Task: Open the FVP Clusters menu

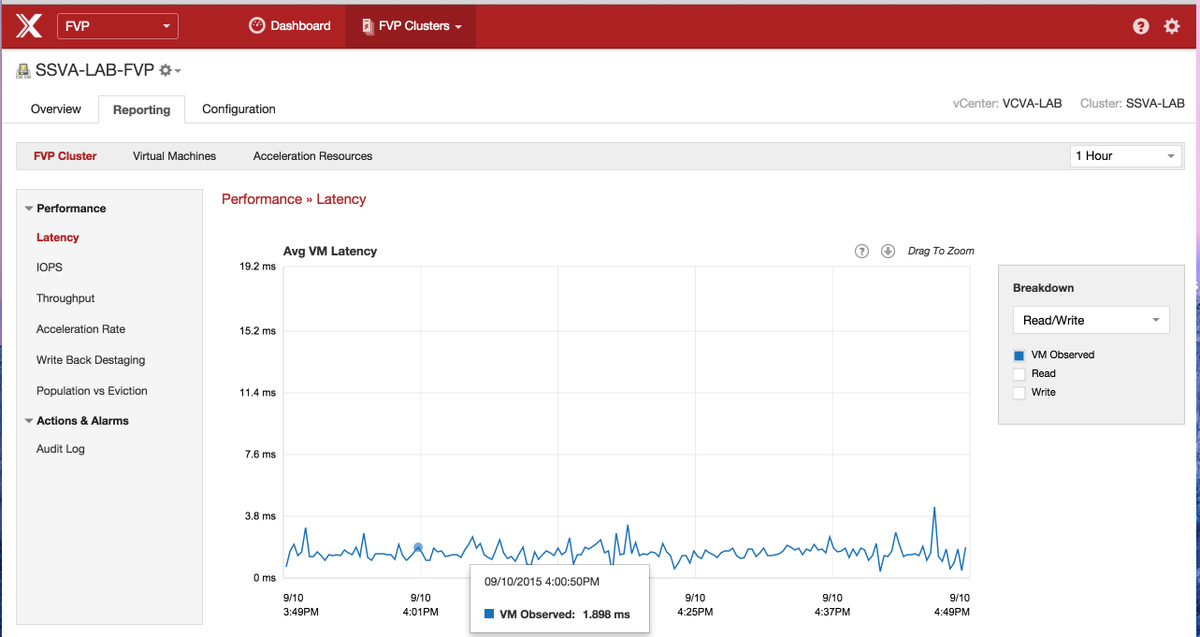Action: click(x=411, y=26)
